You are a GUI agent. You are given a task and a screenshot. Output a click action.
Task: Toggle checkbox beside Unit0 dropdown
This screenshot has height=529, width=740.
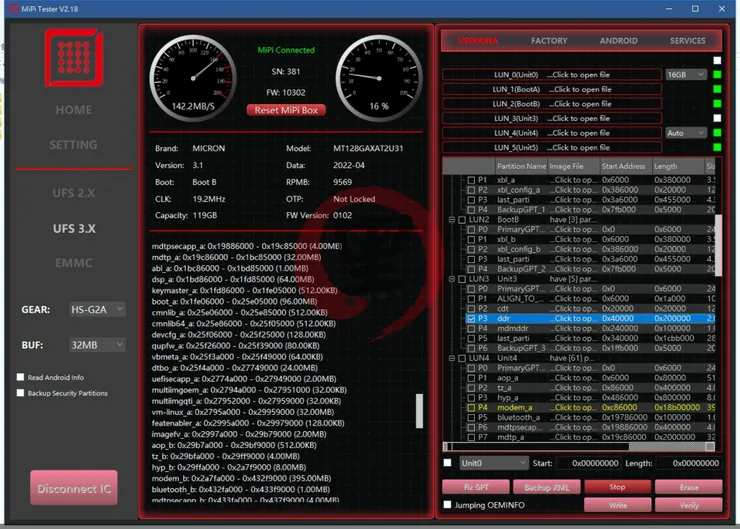pyautogui.click(x=447, y=462)
